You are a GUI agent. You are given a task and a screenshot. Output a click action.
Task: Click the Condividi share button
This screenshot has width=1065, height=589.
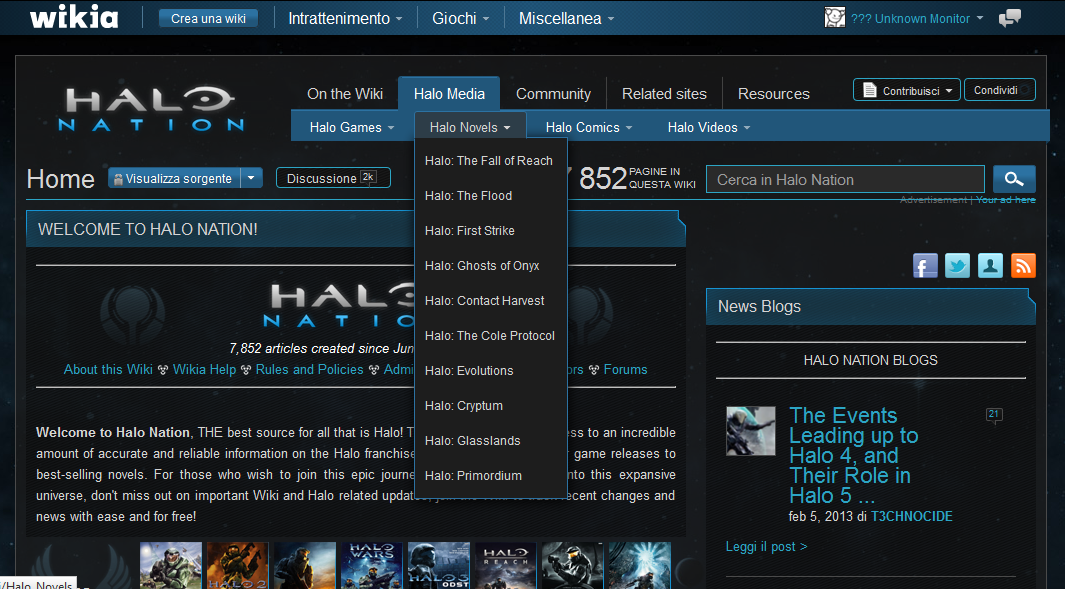tap(1000, 90)
